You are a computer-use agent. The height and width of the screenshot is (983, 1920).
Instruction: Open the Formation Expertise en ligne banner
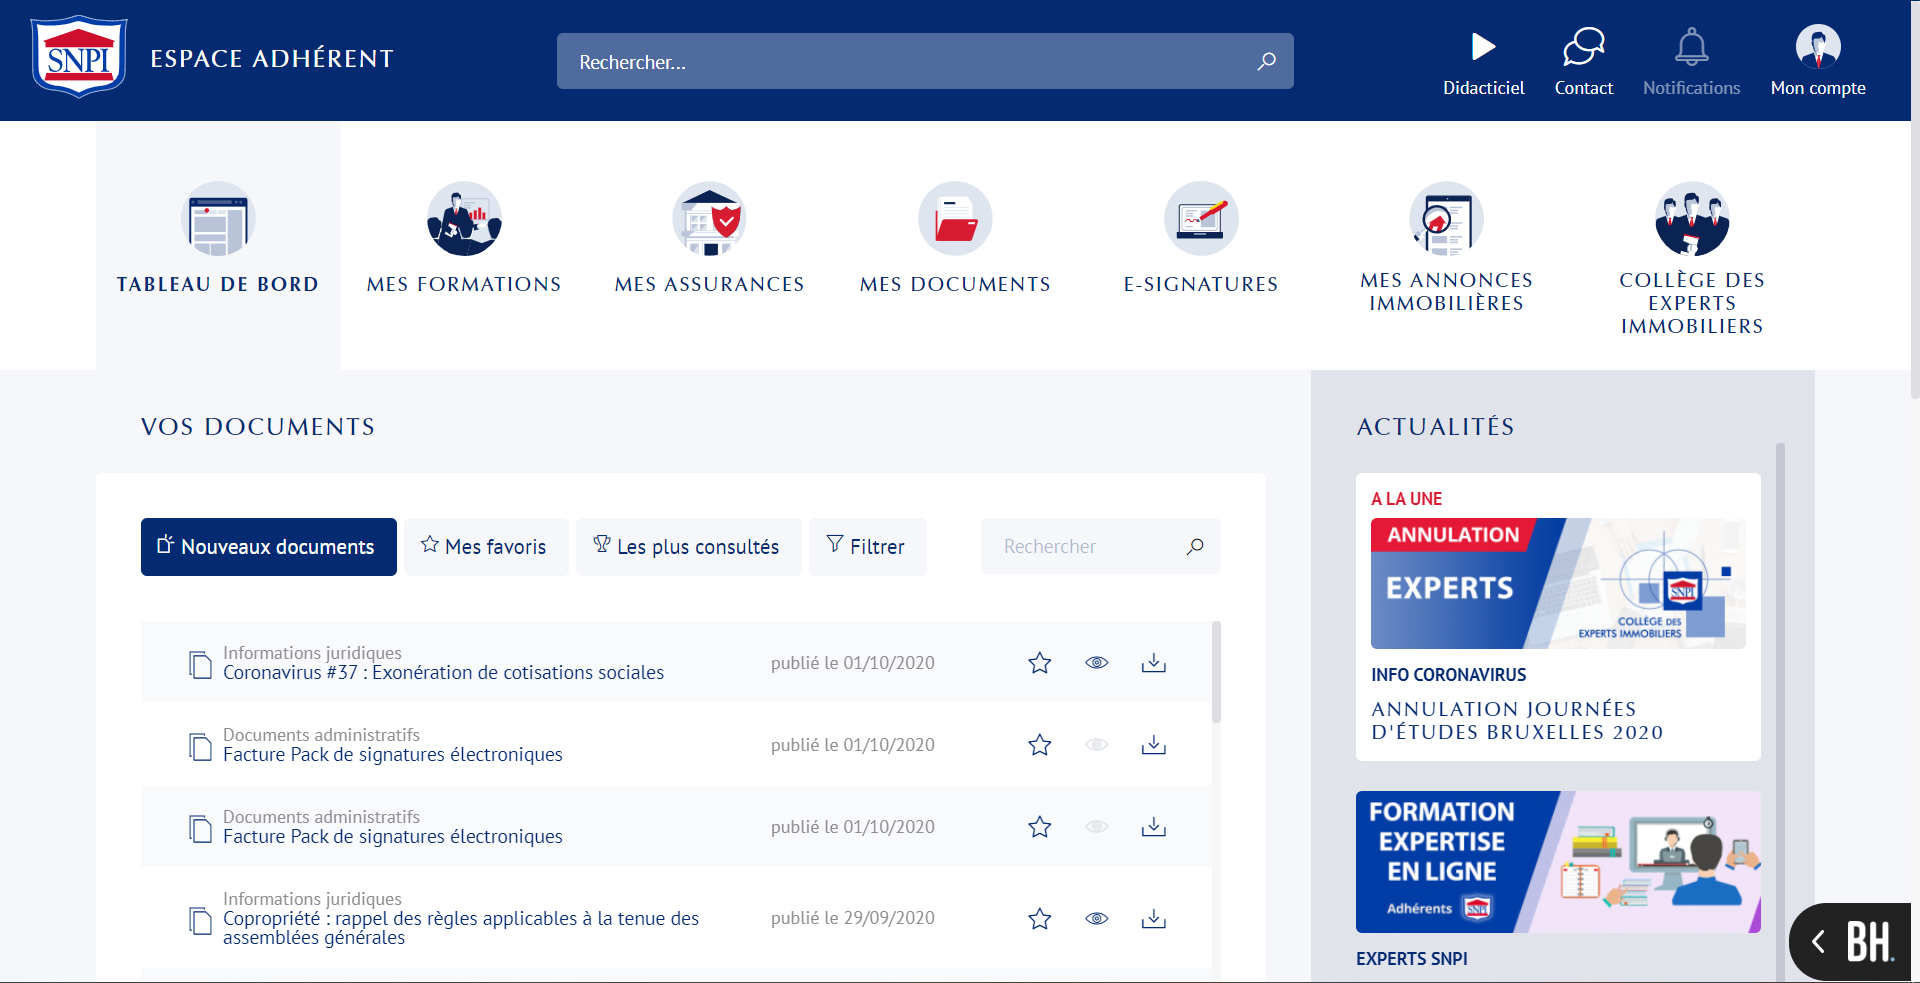pos(1558,862)
